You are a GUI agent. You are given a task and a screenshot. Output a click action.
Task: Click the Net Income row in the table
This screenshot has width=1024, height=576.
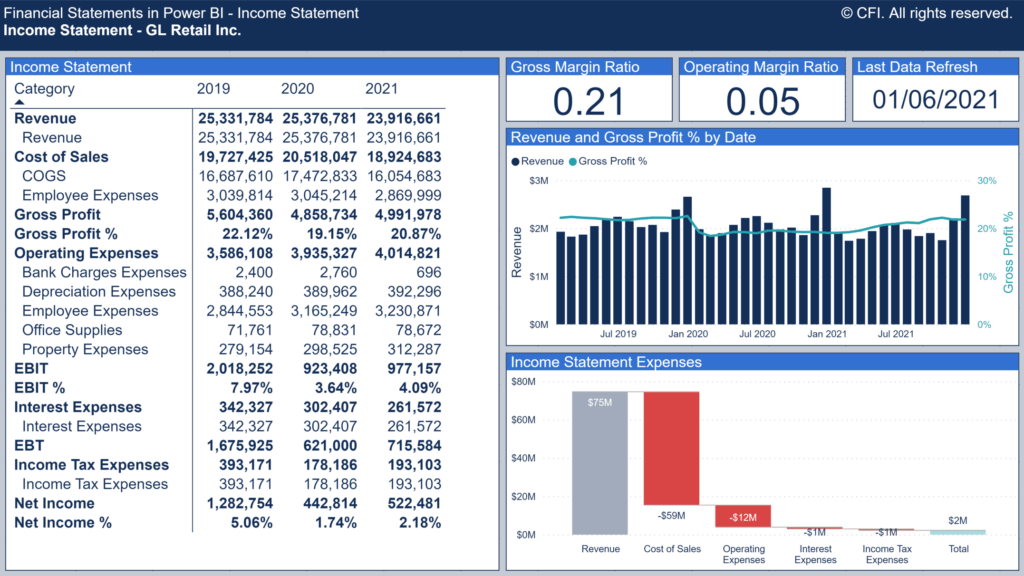(55, 503)
